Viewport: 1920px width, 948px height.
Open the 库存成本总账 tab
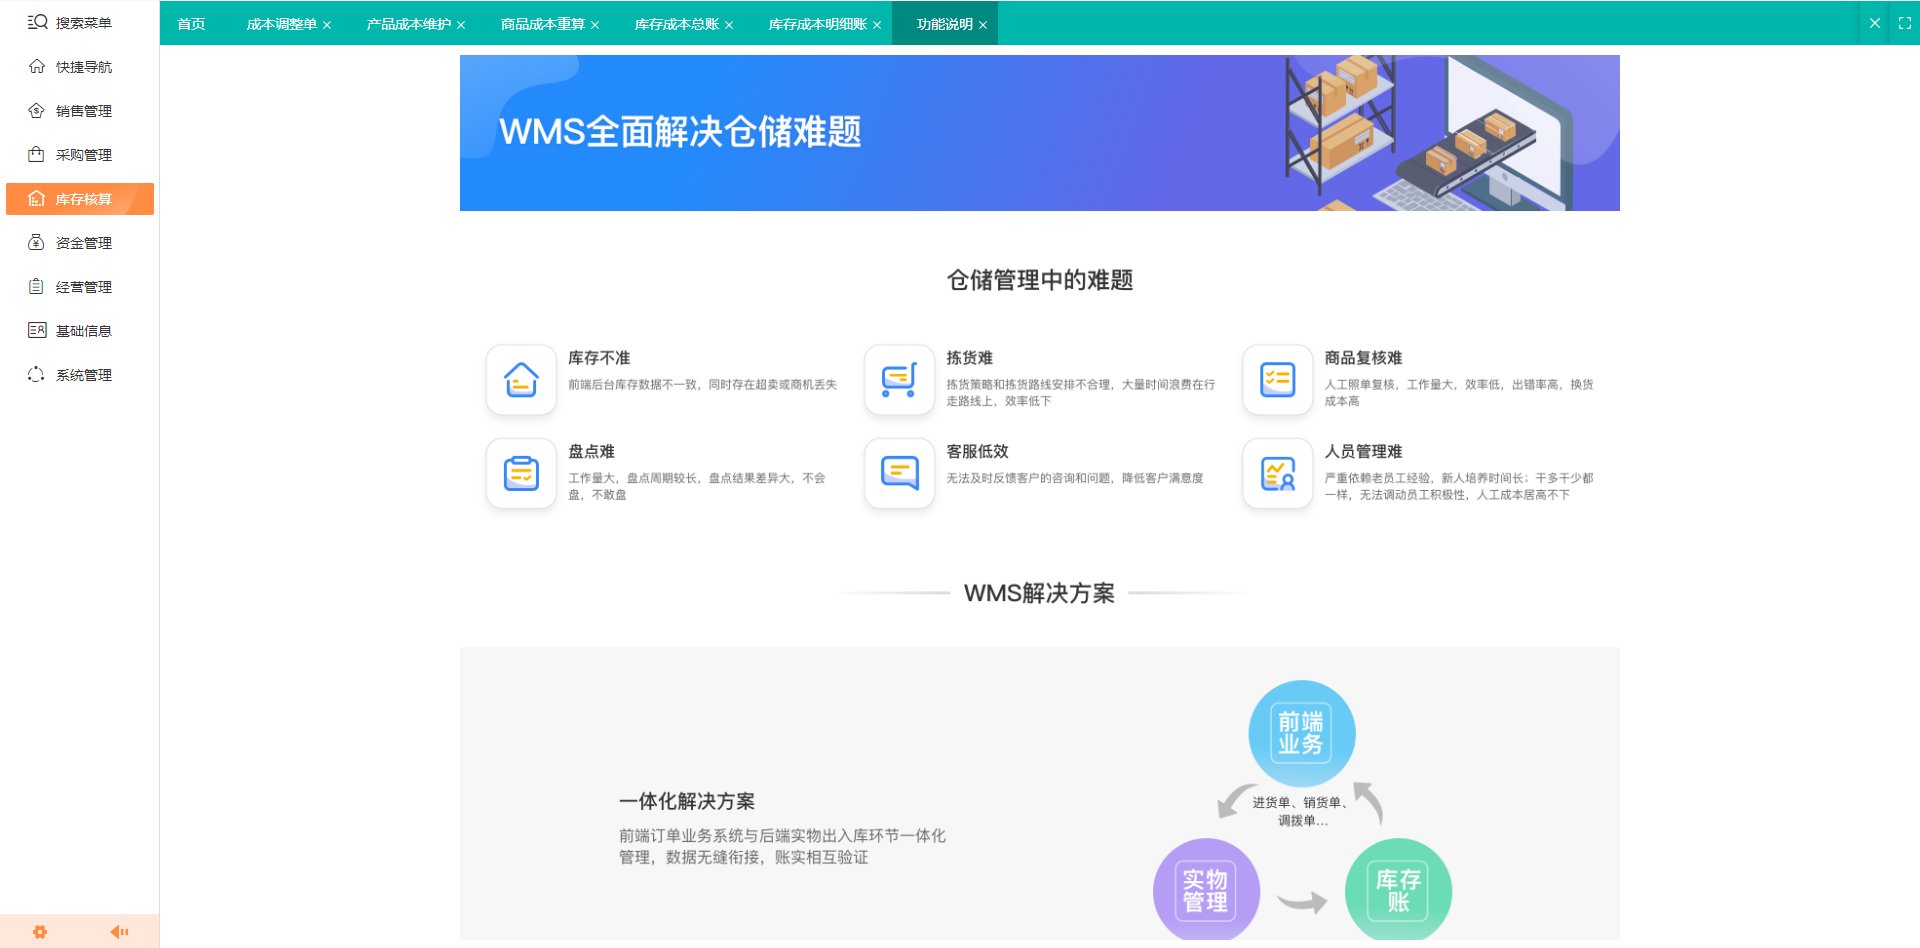click(676, 23)
